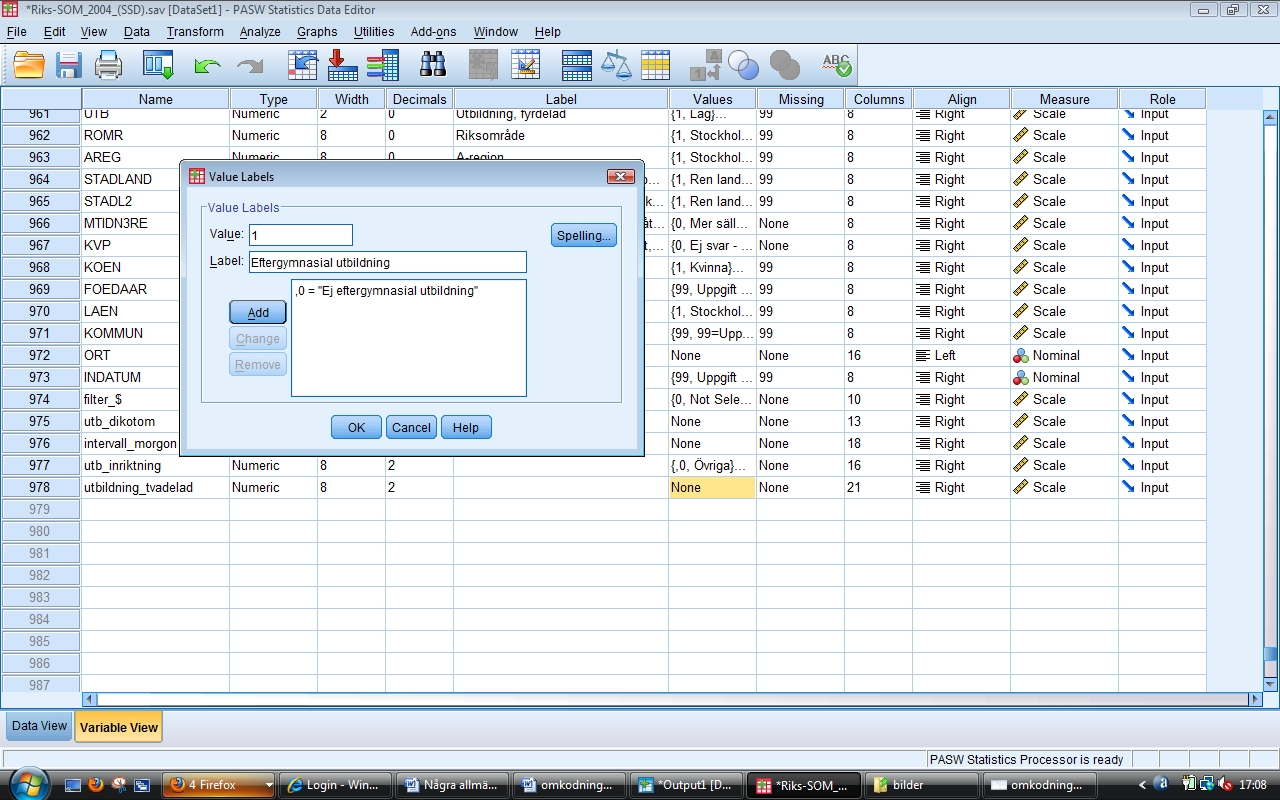Save the dataset with the floppy disk icon

69,66
